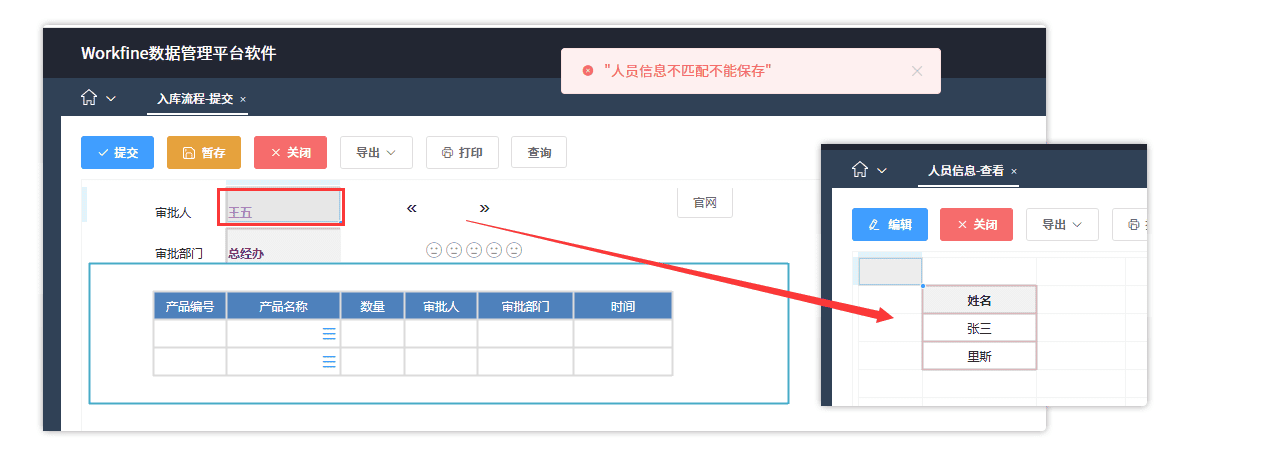Click the 提交 submit button
Viewport: 1268px width, 461px height.
point(117,152)
